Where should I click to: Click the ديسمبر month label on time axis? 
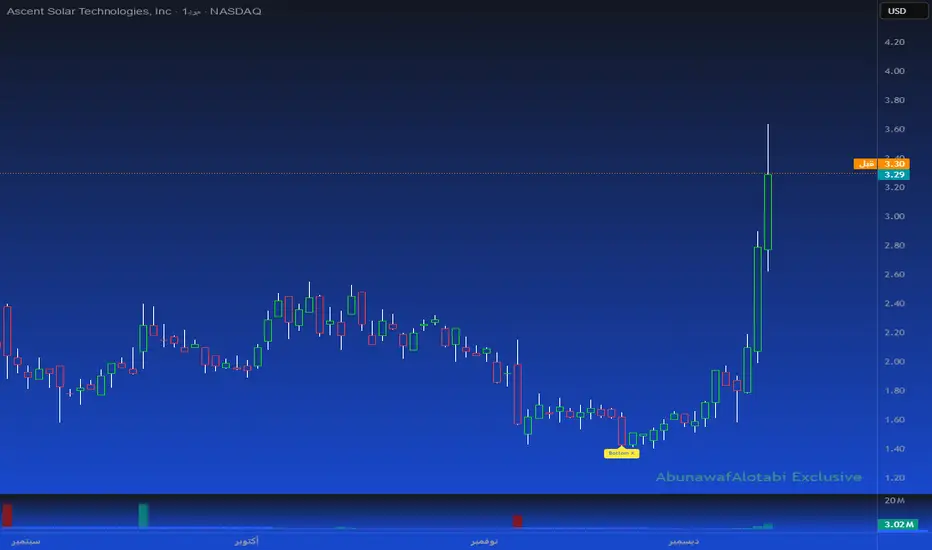(684, 541)
